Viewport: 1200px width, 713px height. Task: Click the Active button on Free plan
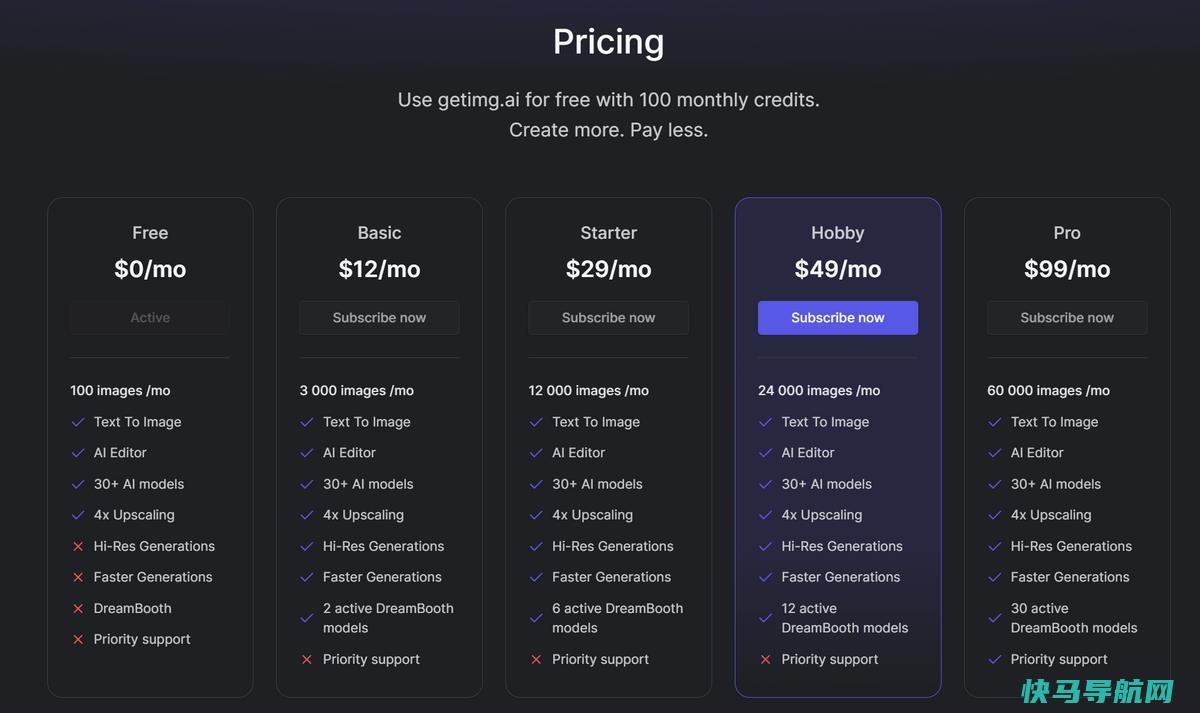click(150, 318)
